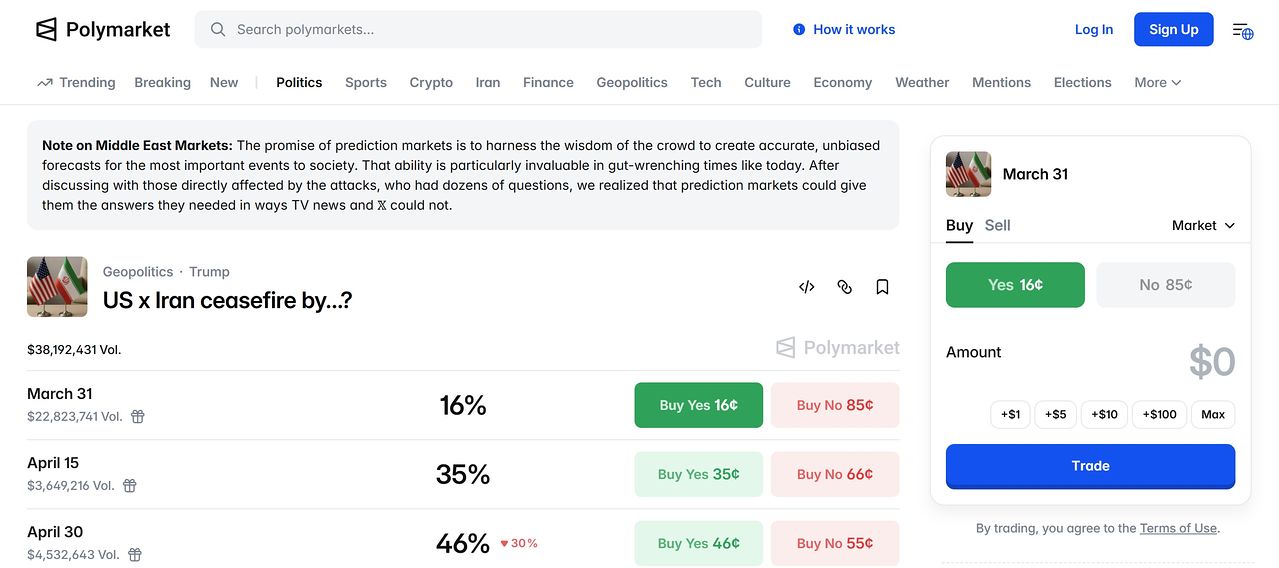Click the blue Trade button
Image resolution: width=1279 pixels, height=568 pixels.
[1090, 466]
